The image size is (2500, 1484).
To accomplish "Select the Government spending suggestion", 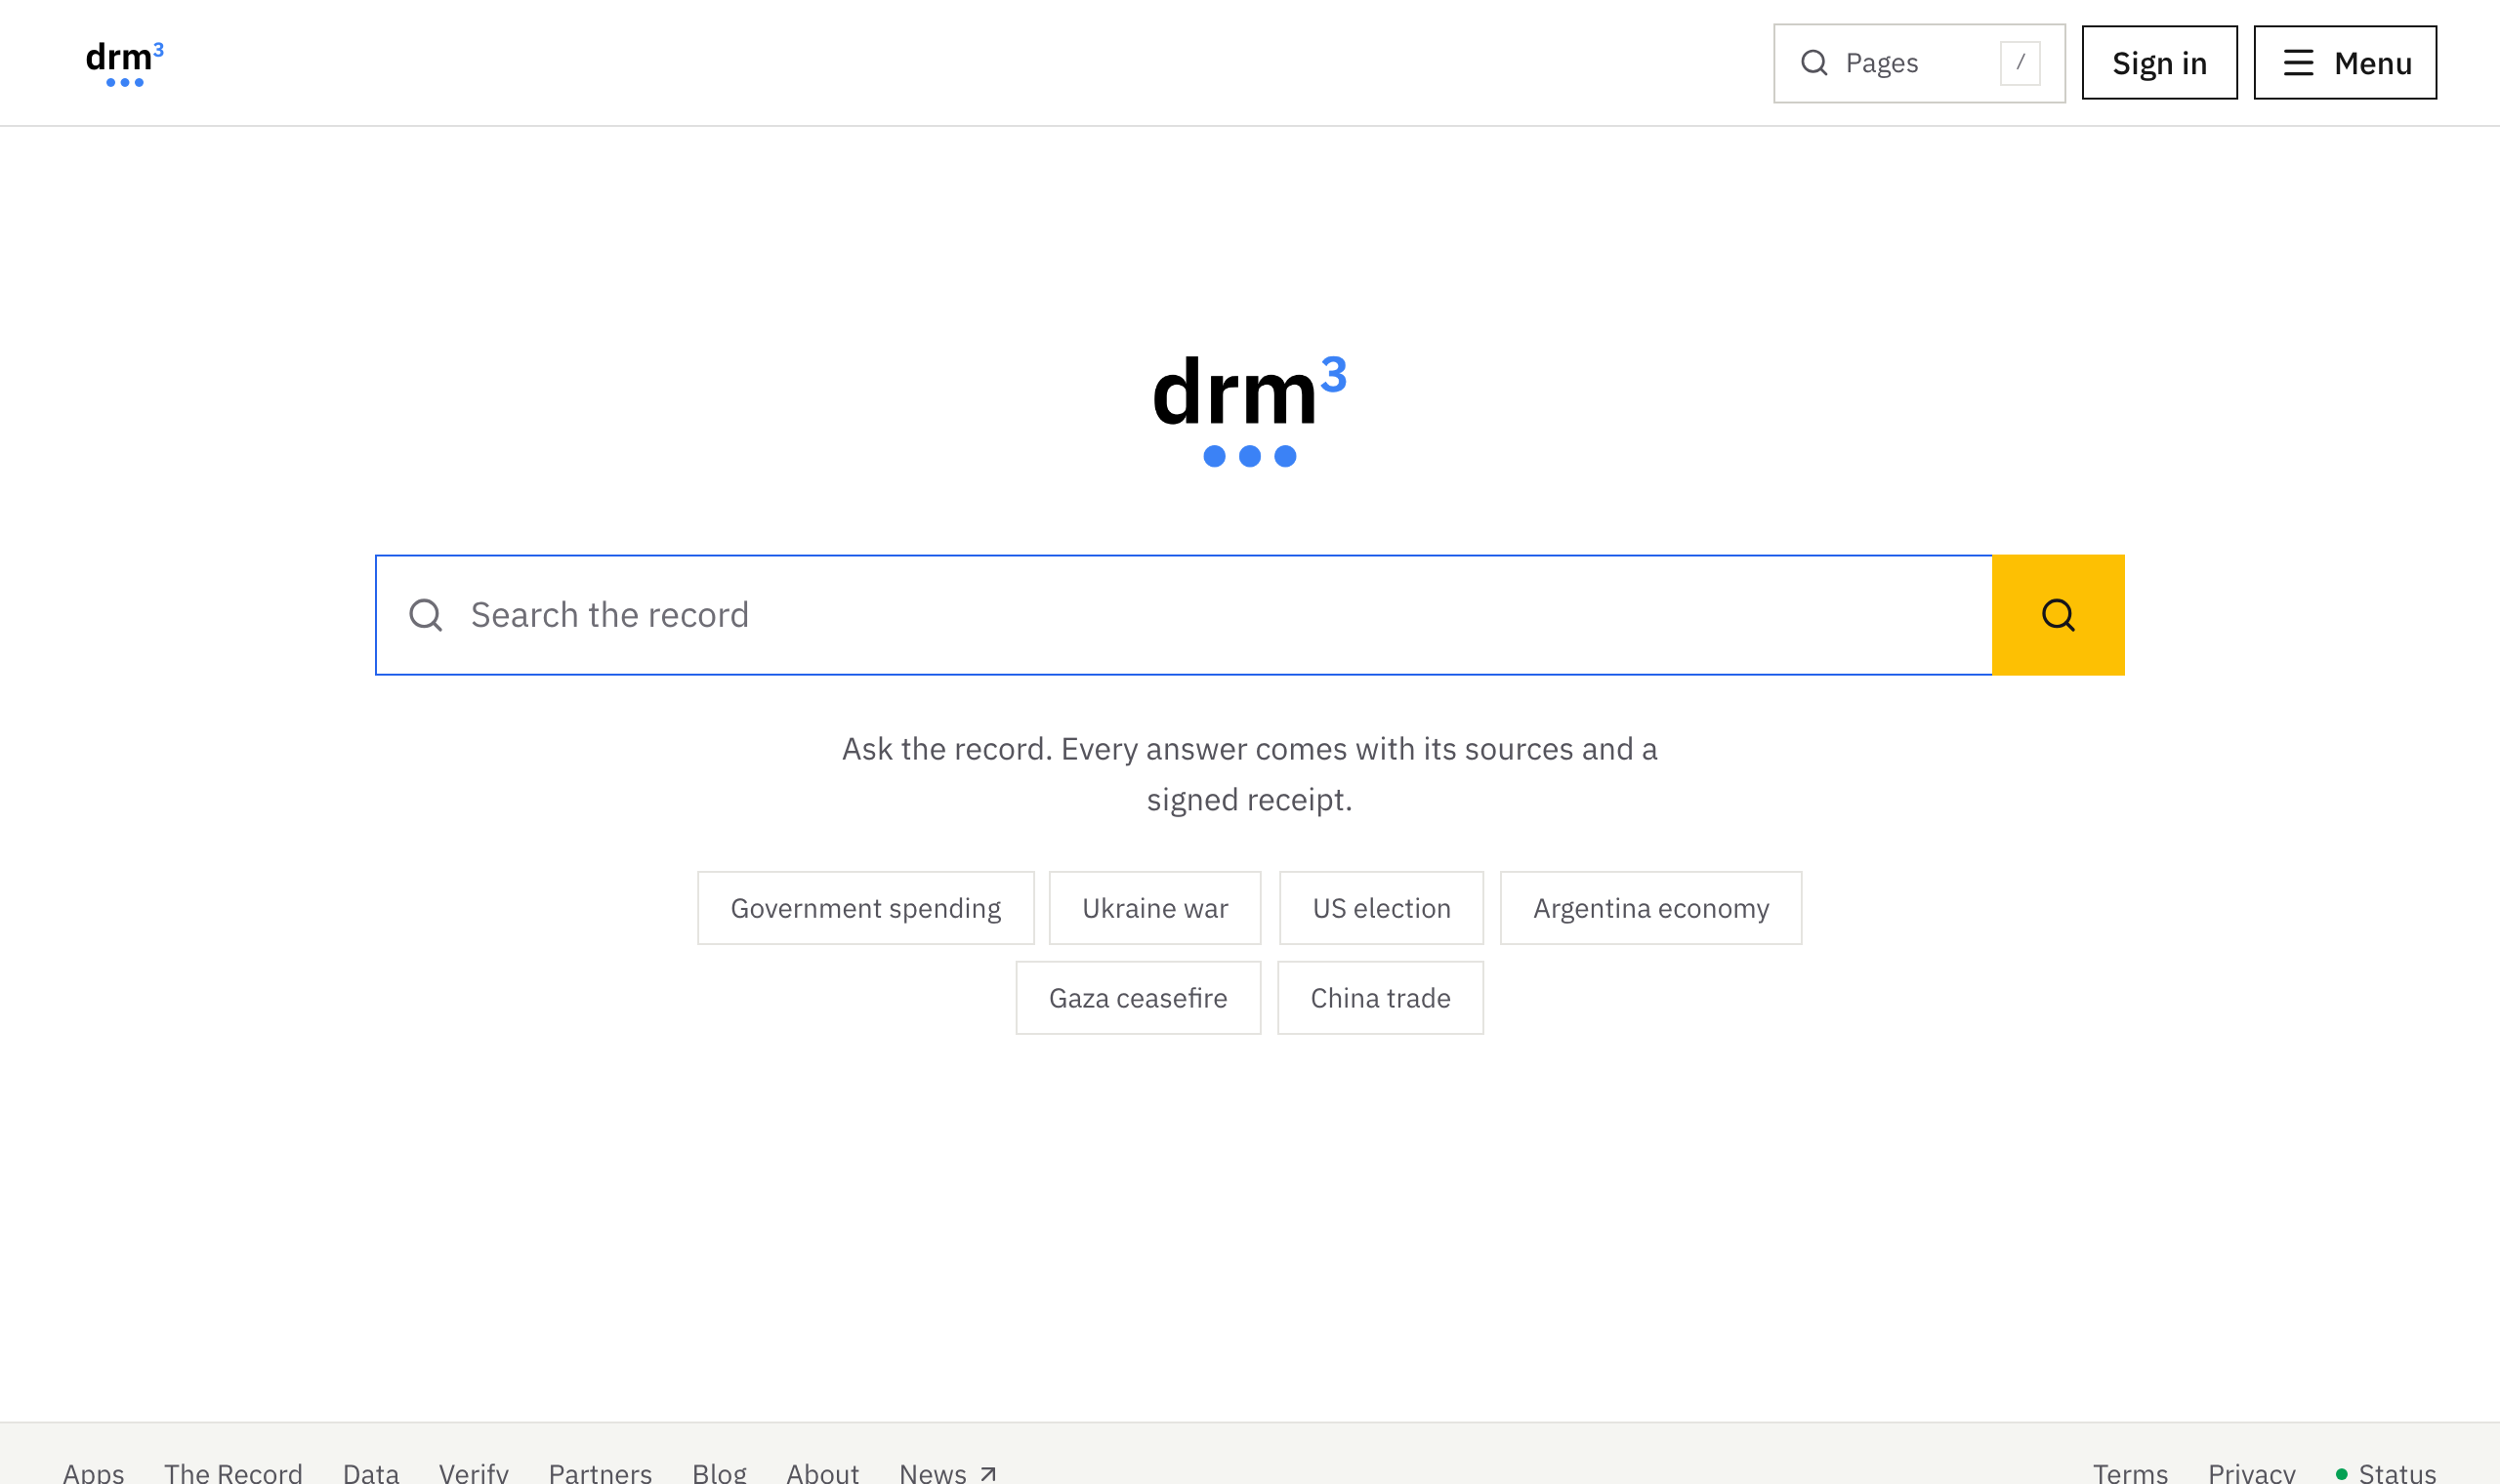I will tap(866, 908).
